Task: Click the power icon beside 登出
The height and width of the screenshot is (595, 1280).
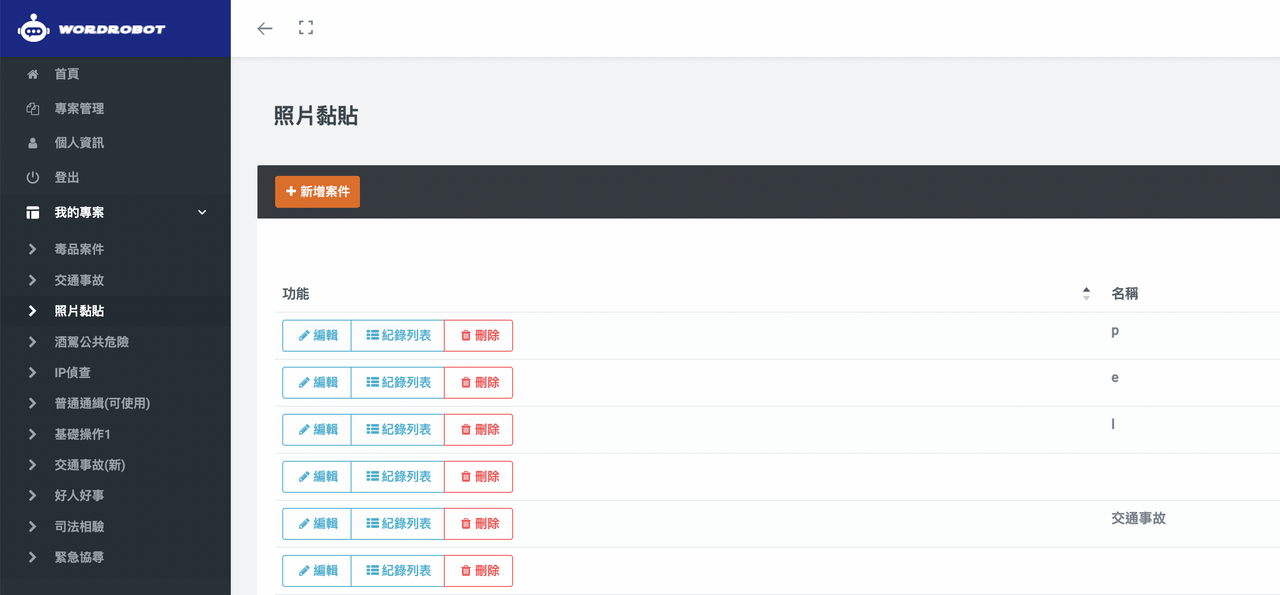Action: click(x=33, y=177)
